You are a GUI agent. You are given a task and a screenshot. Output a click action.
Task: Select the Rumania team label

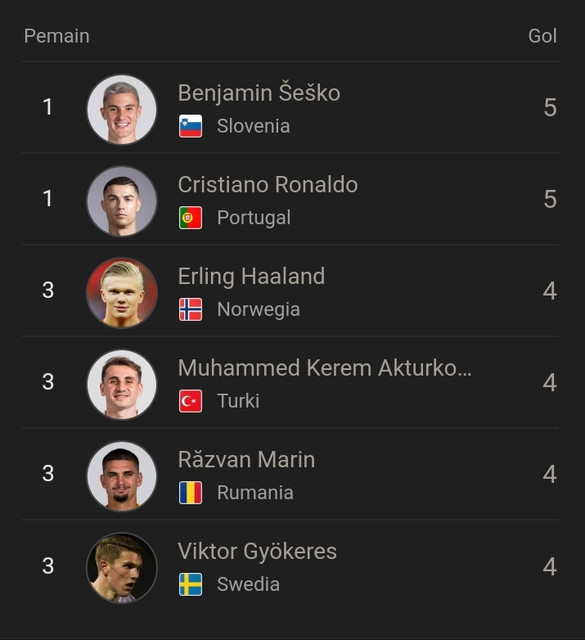(255, 493)
